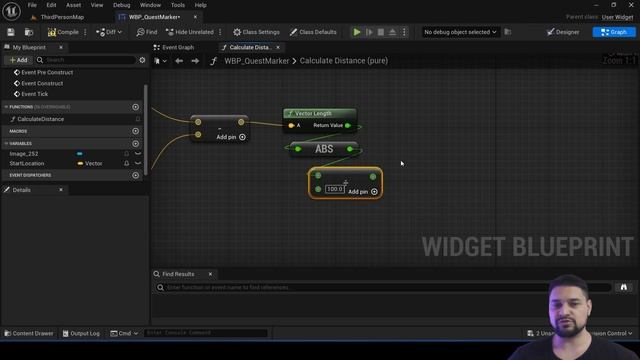Image resolution: width=640 pixels, height=360 pixels.
Task: Open play mode options dots
Action: point(404,32)
